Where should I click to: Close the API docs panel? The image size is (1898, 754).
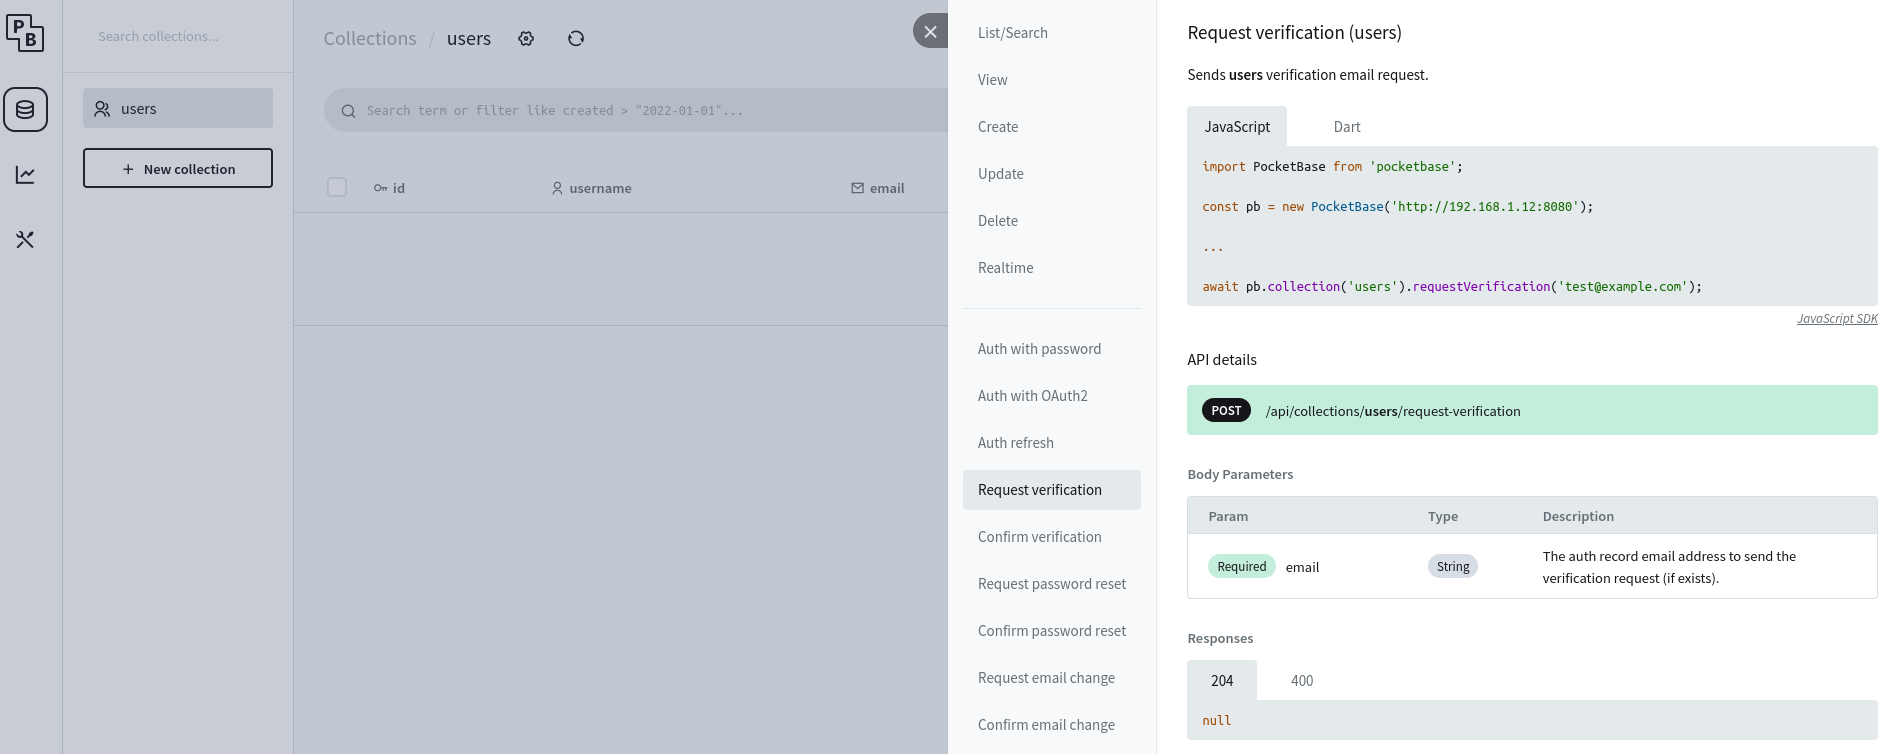pos(930,31)
